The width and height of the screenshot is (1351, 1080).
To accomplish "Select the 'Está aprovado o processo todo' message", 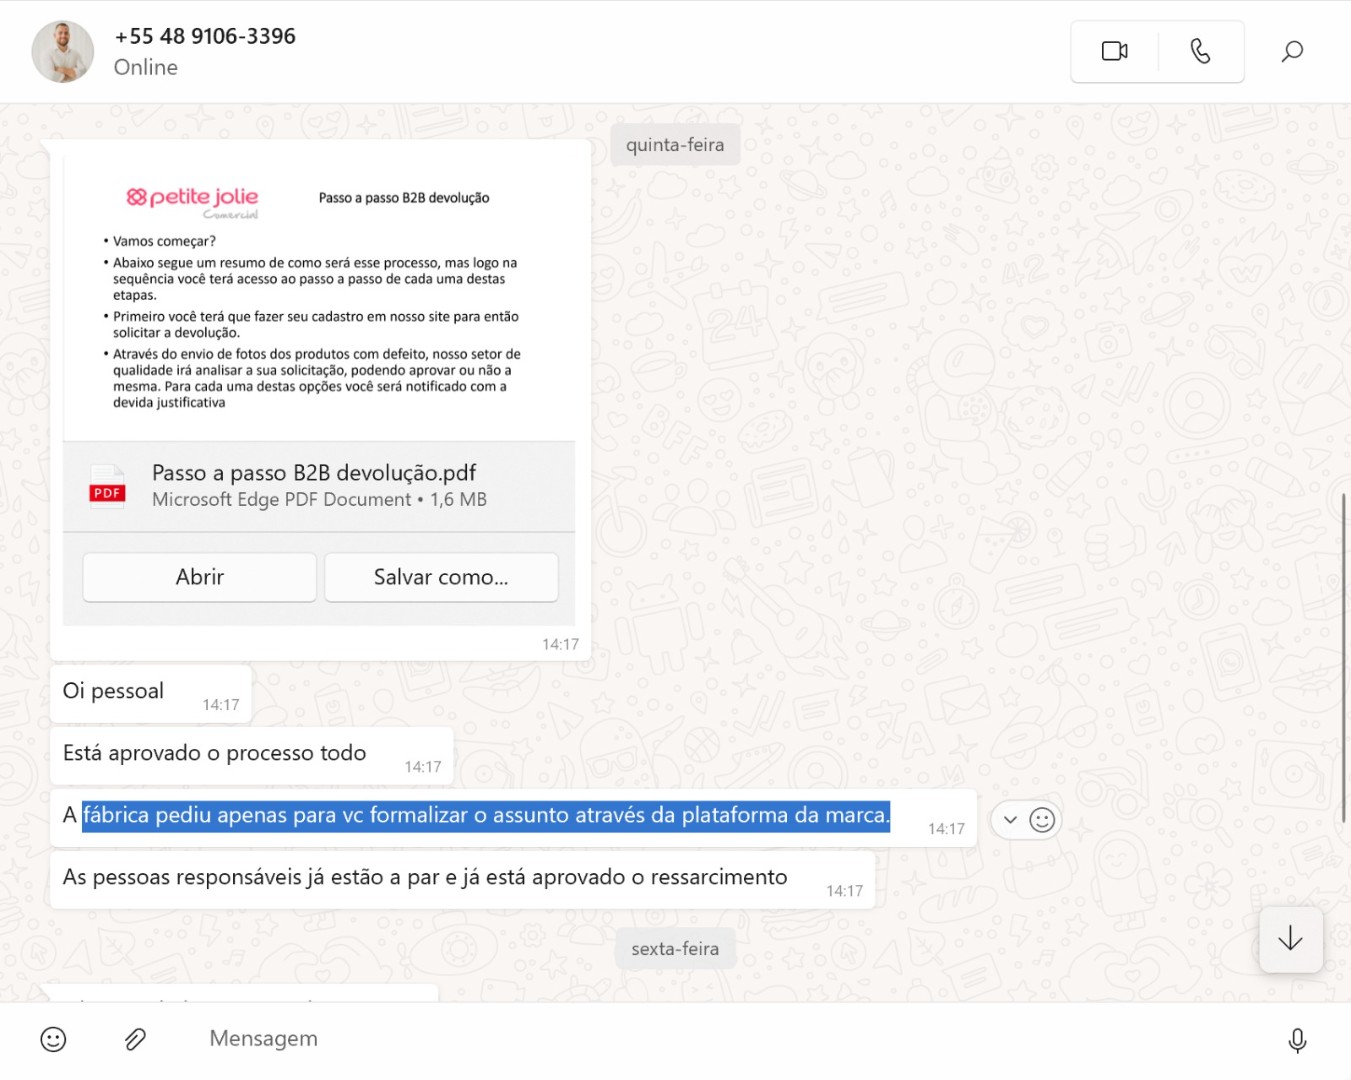I will pyautogui.click(x=215, y=754).
